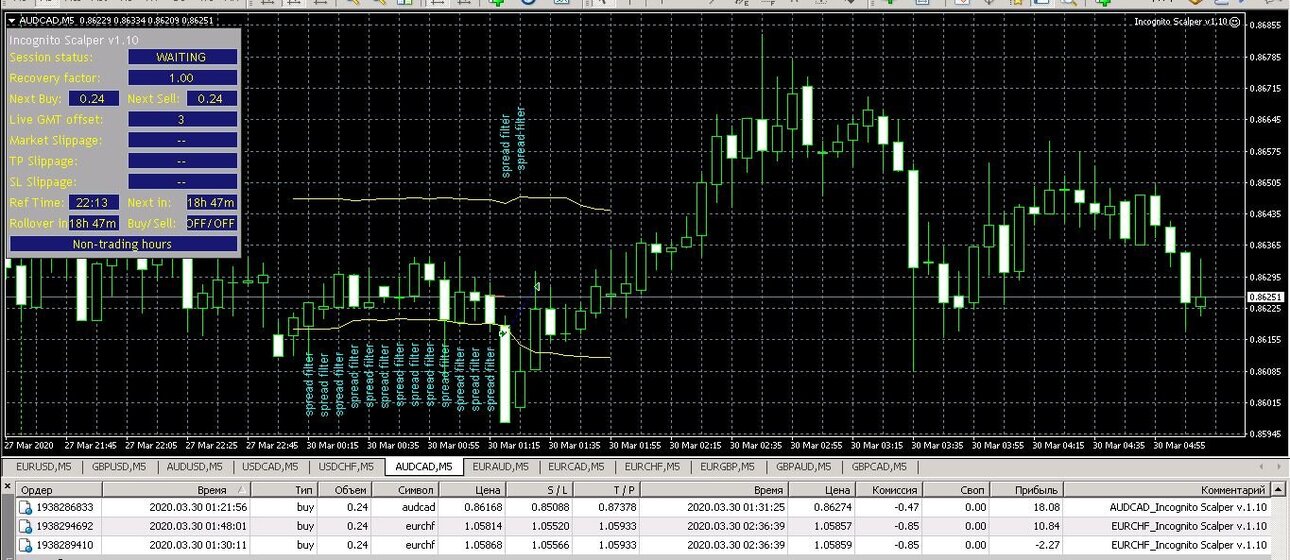
Task: Click the open price 1.05814
Action: pyautogui.click(x=482, y=526)
